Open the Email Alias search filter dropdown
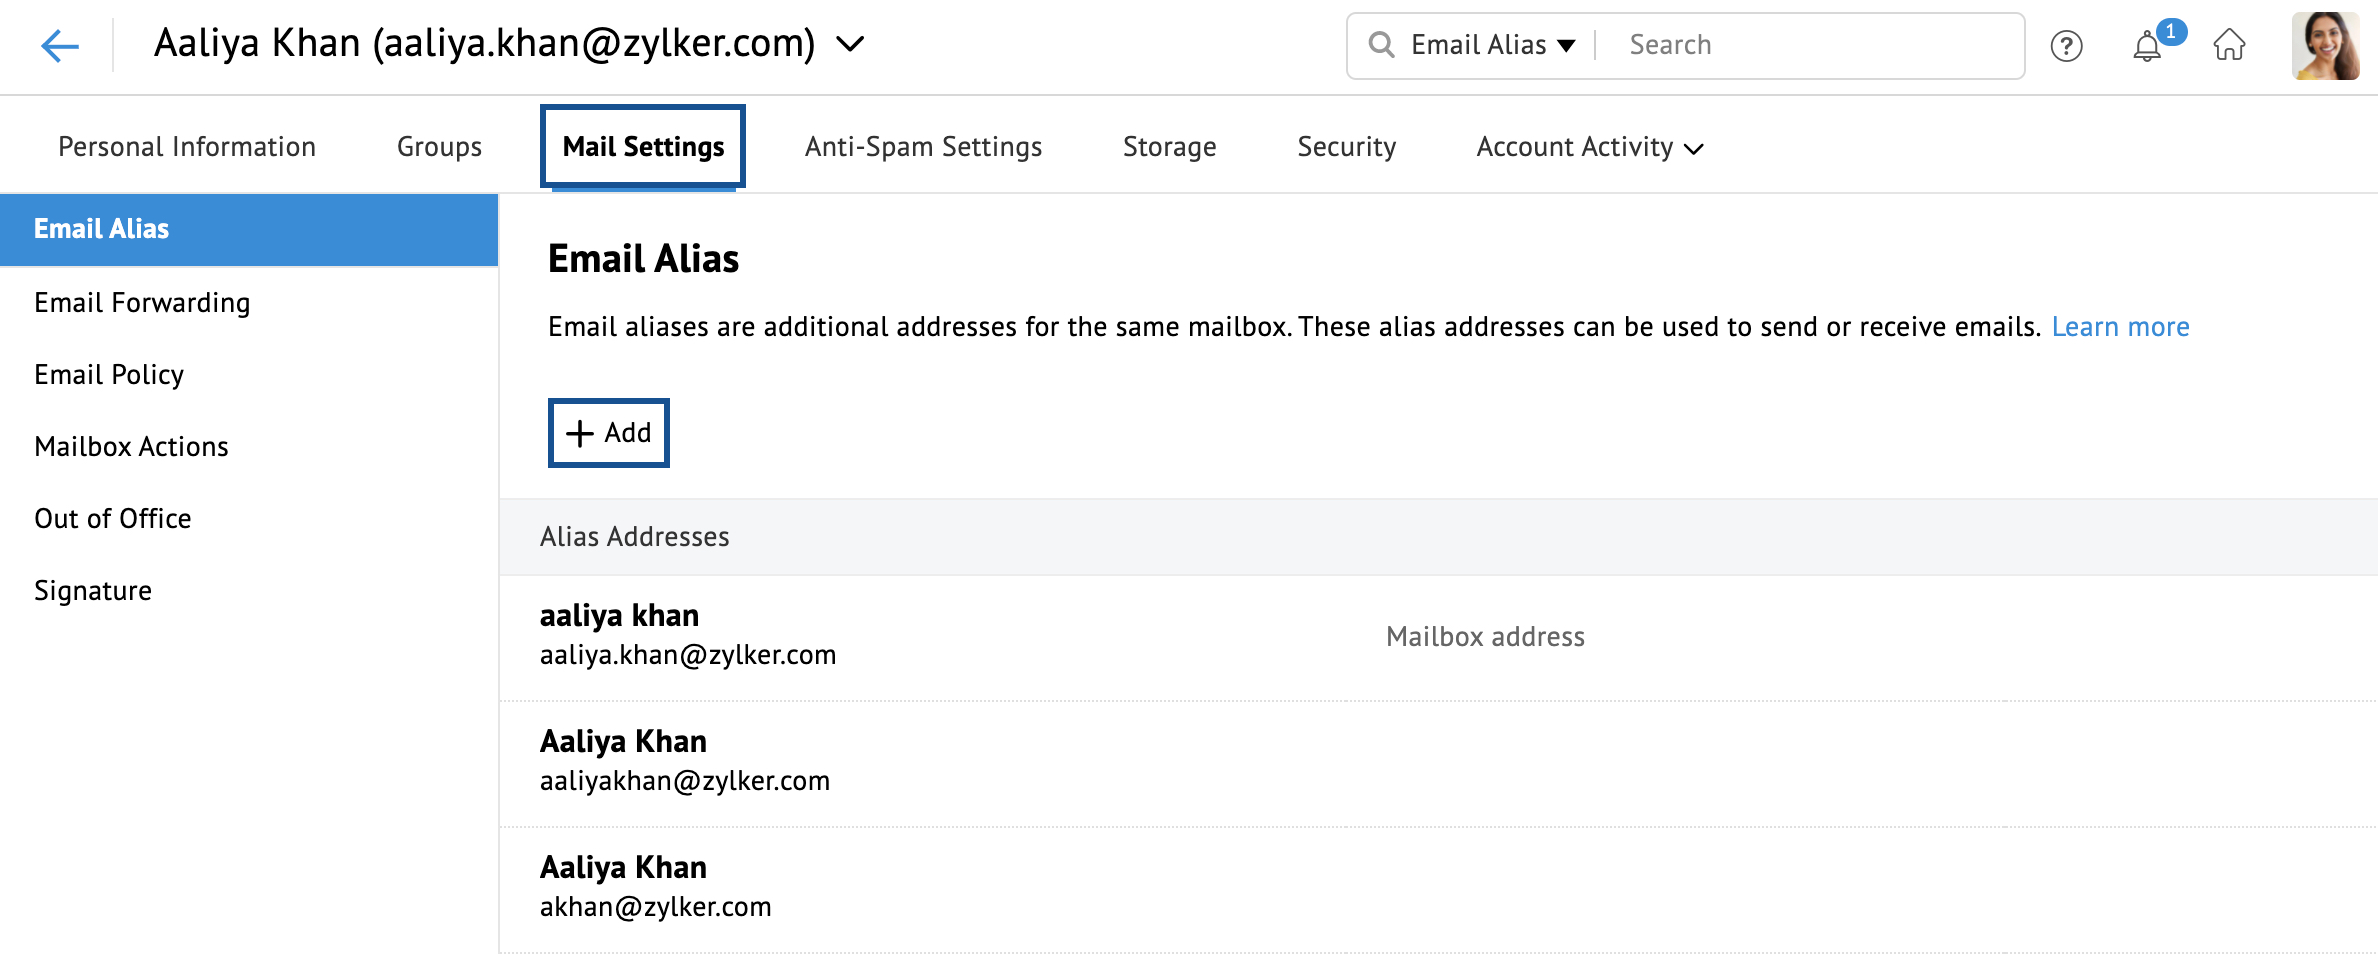This screenshot has width=2378, height=954. coord(1492,45)
